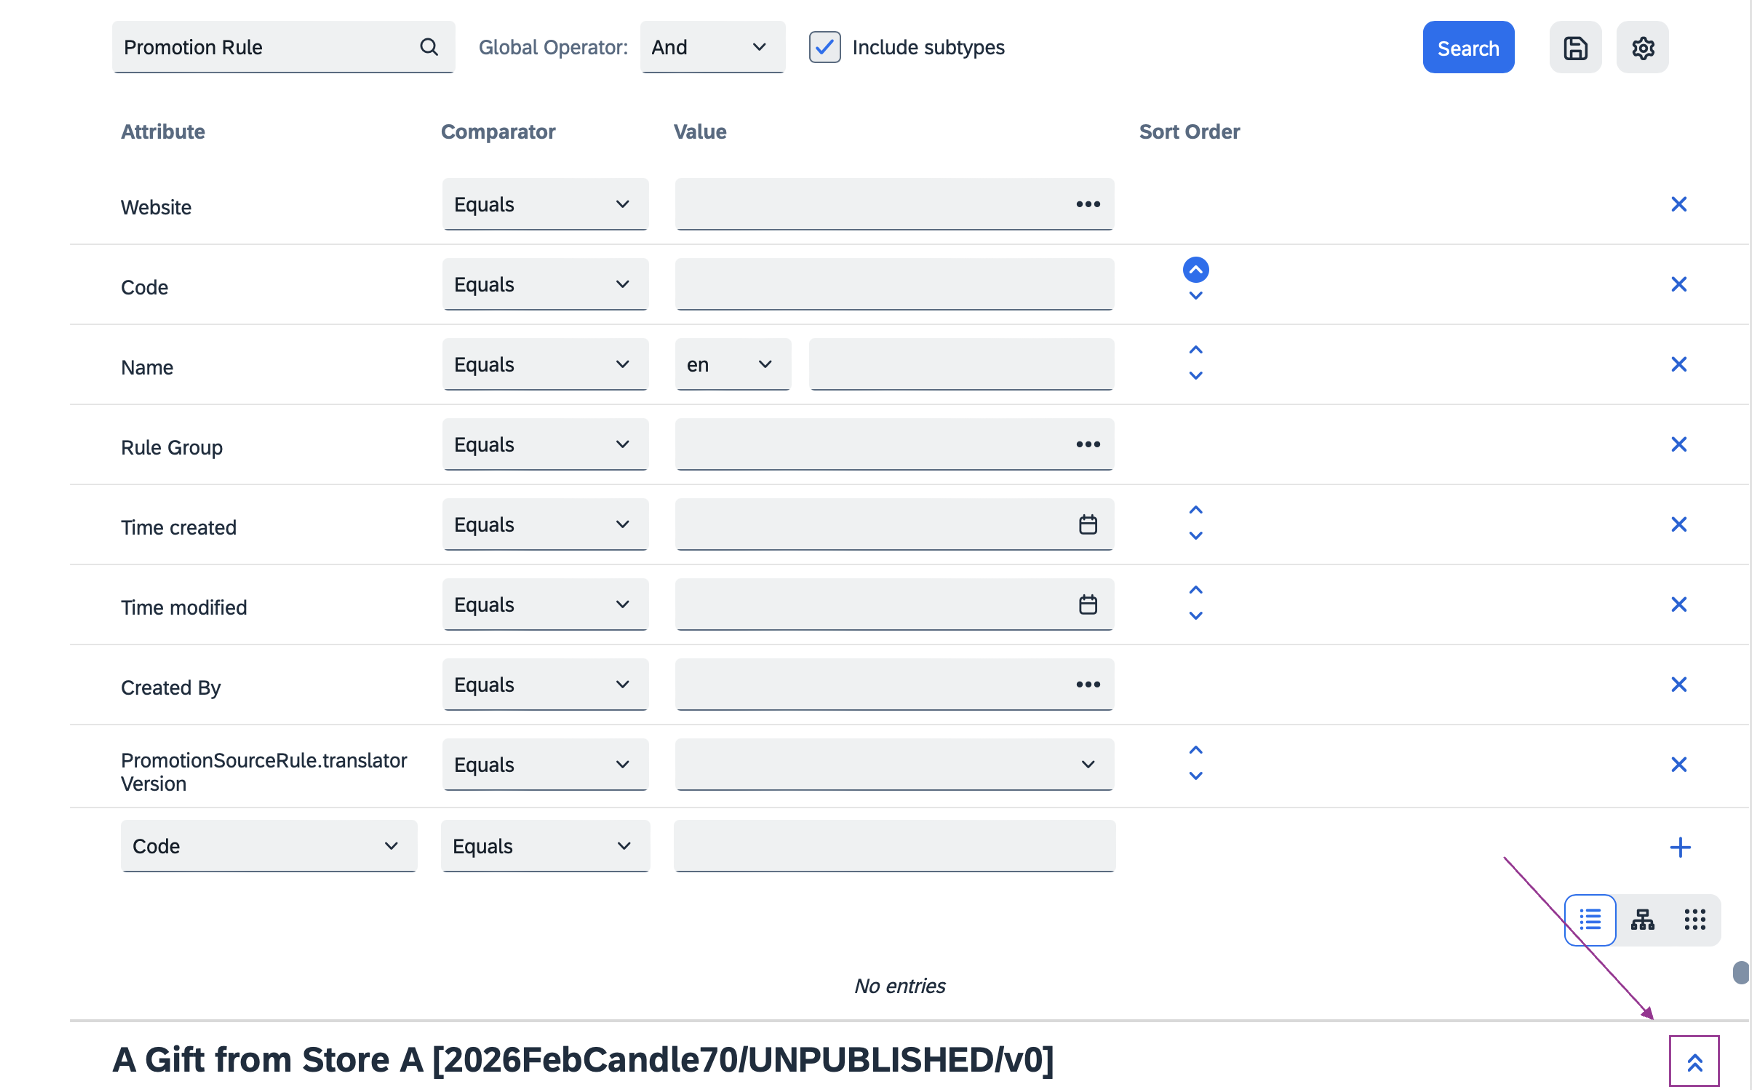Select list view mode
This screenshot has width=1752, height=1090.
(1590, 920)
